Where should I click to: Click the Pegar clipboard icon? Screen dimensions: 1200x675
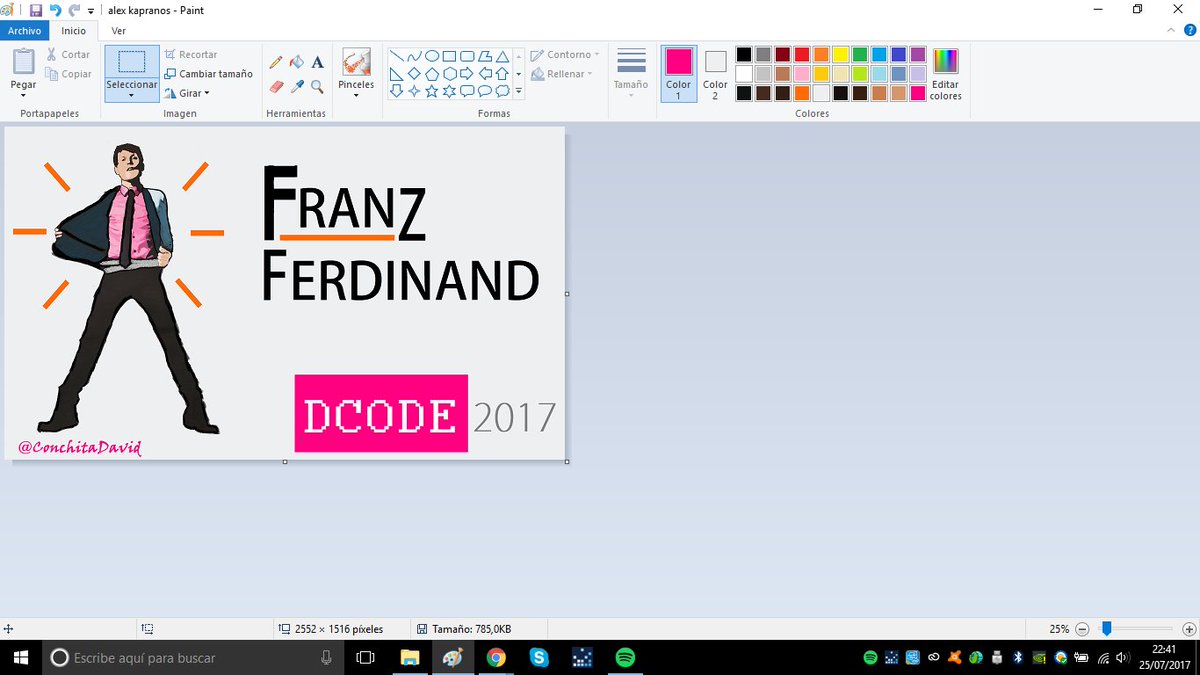23,62
